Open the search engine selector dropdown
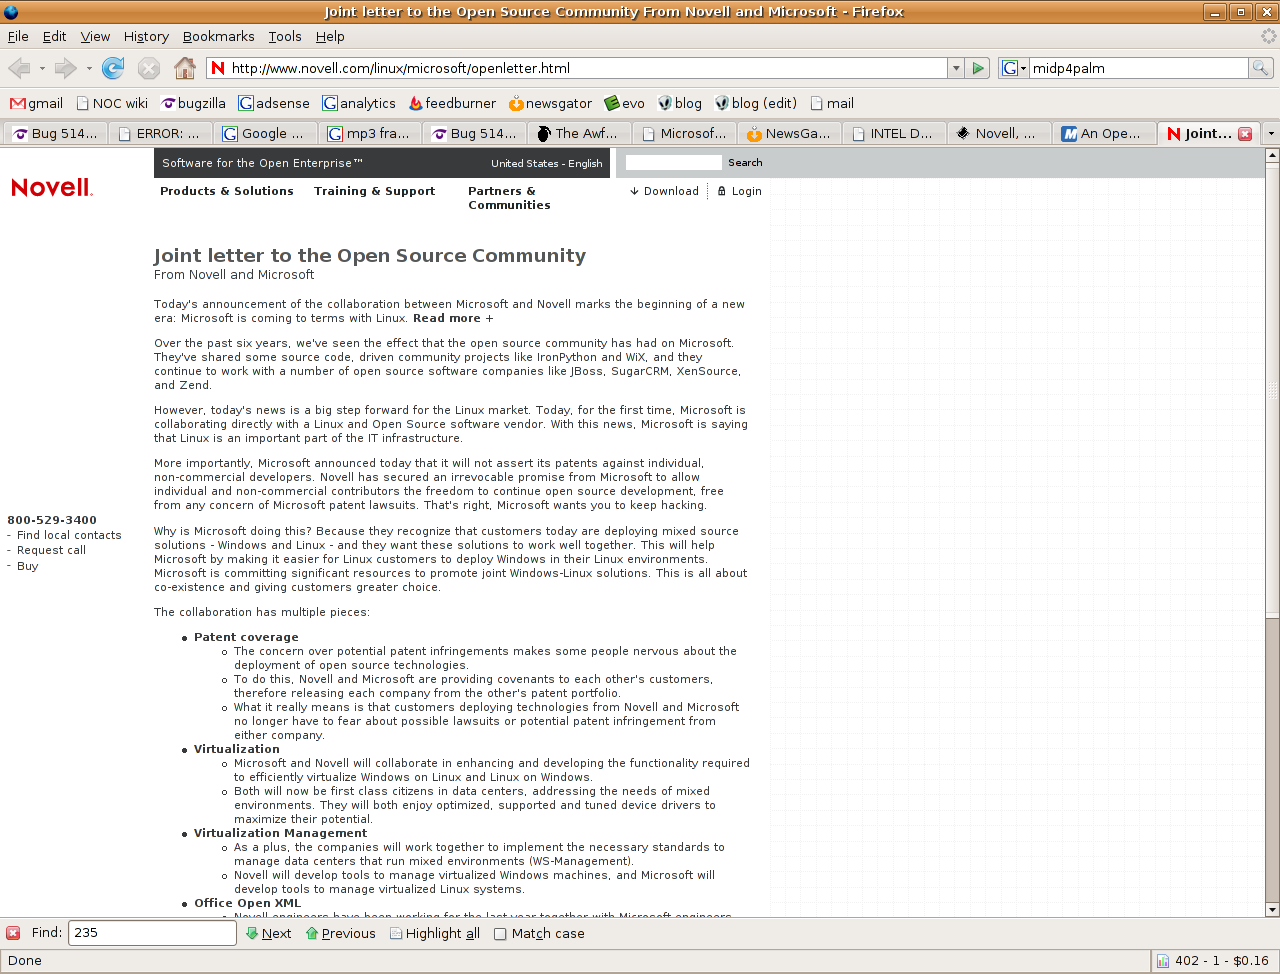The image size is (1280, 974). click(1015, 68)
